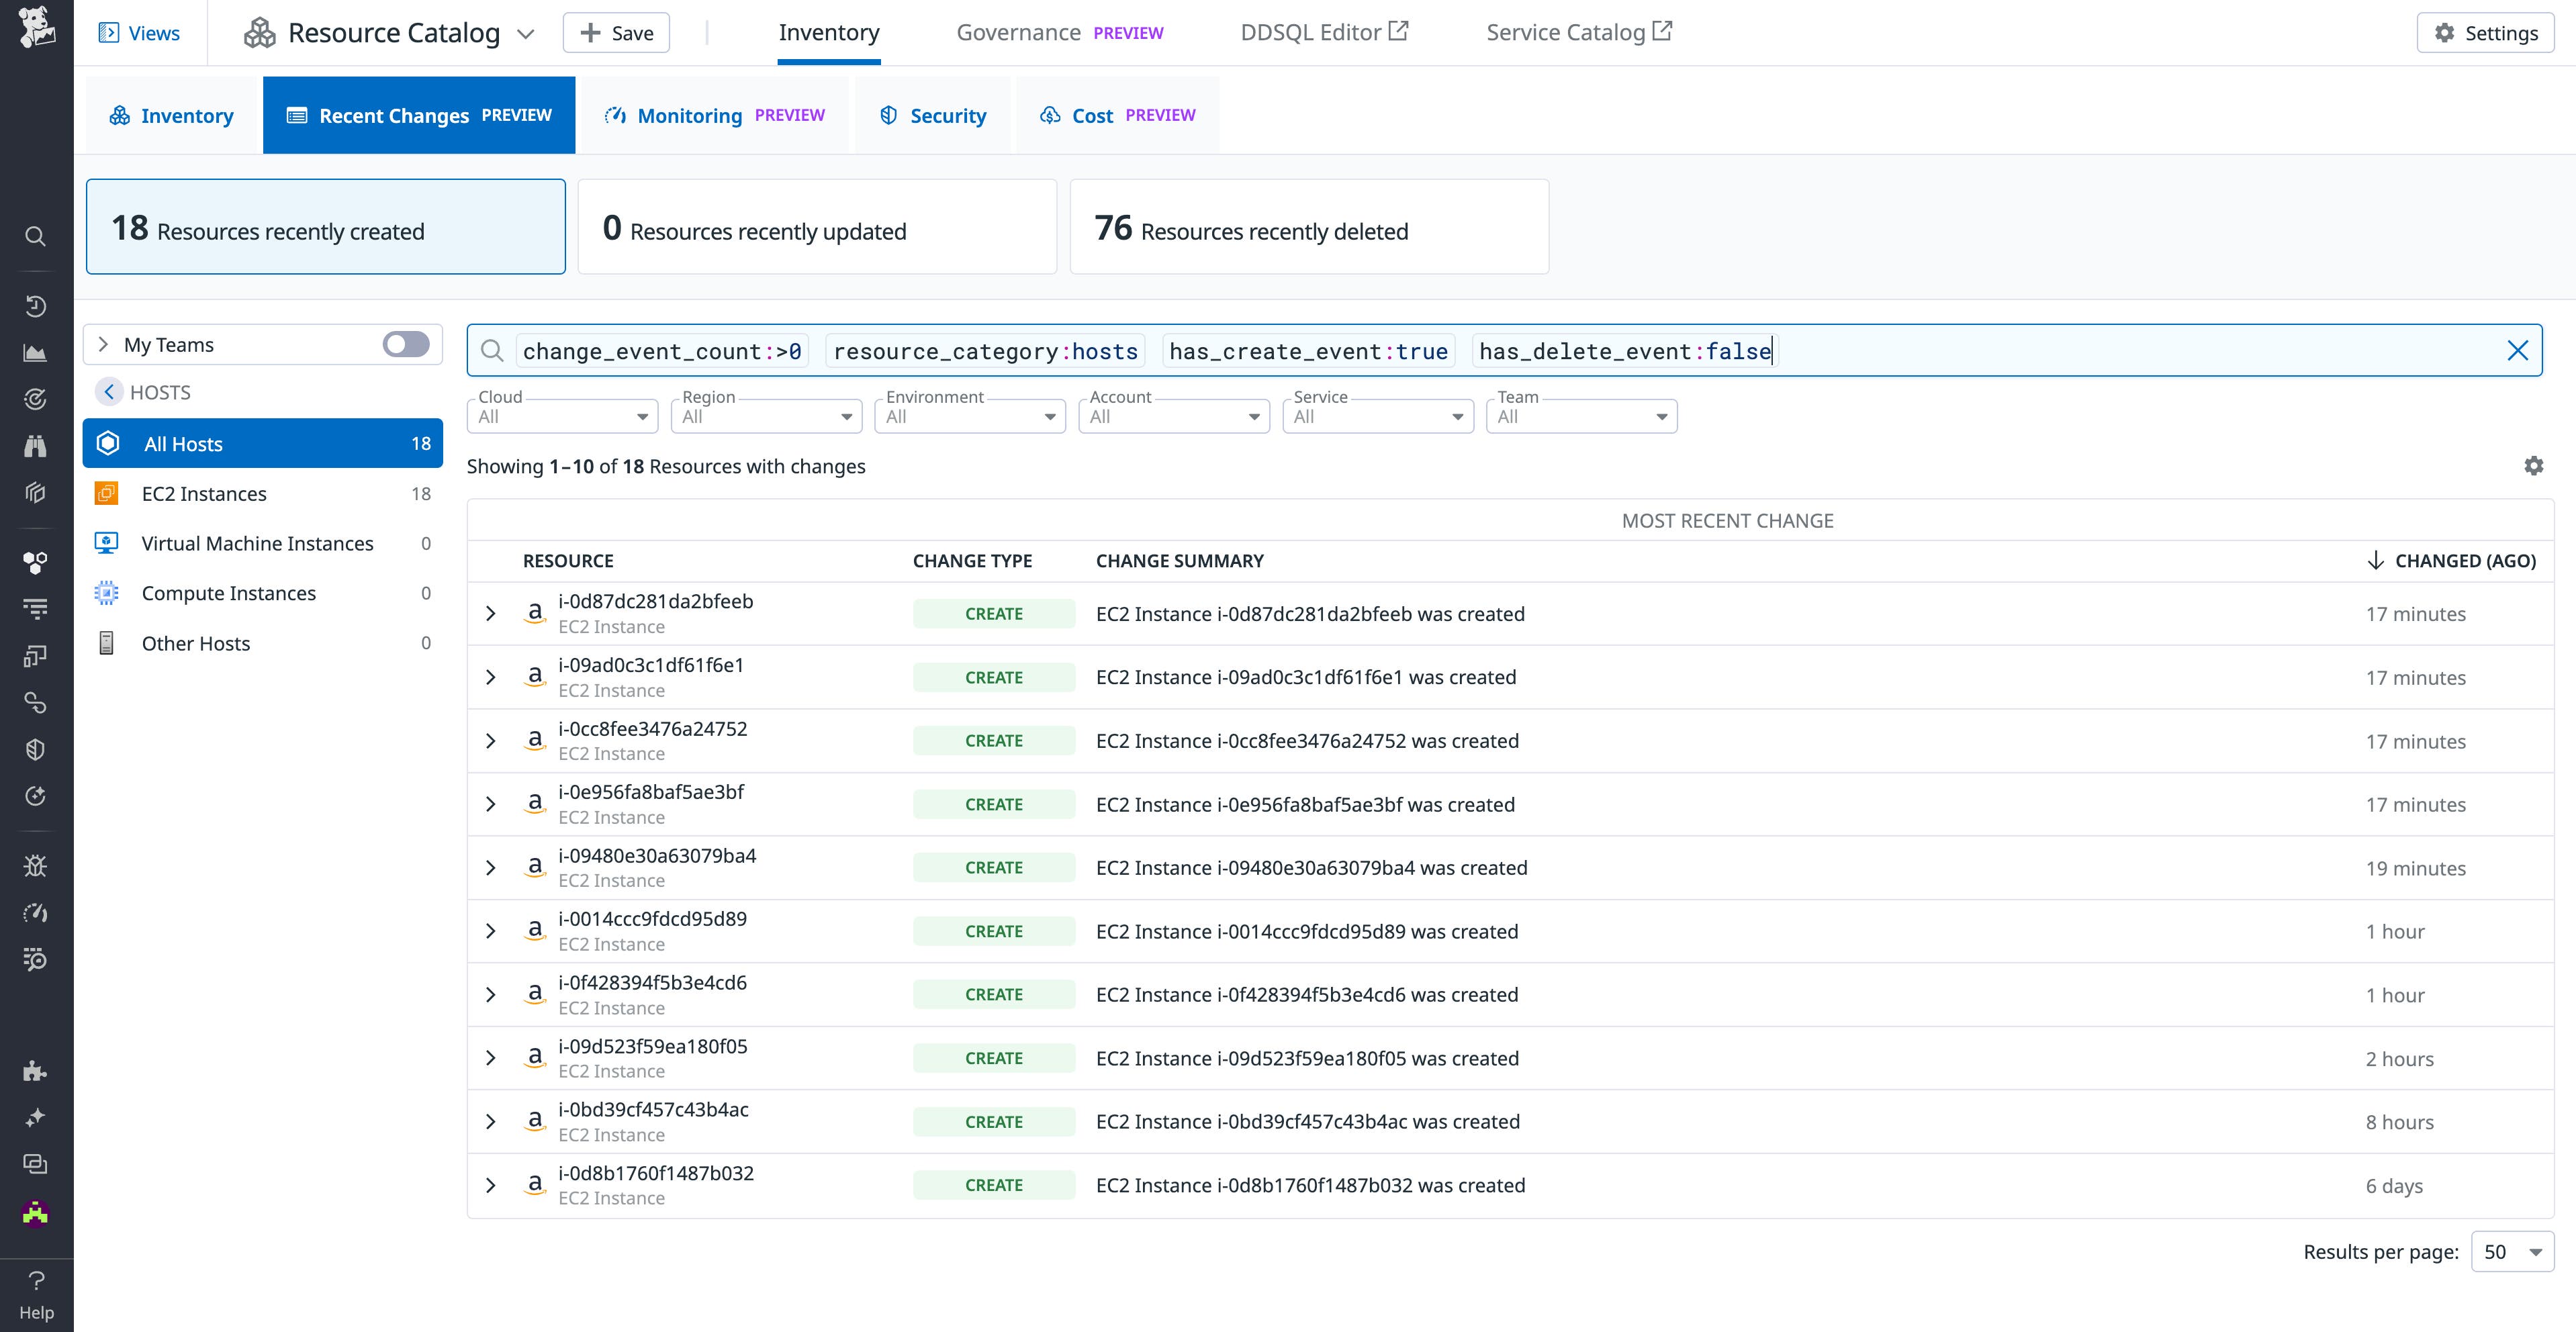This screenshot has width=2576, height=1332.
Task: Clear the search query with X icon
Action: [2517, 350]
